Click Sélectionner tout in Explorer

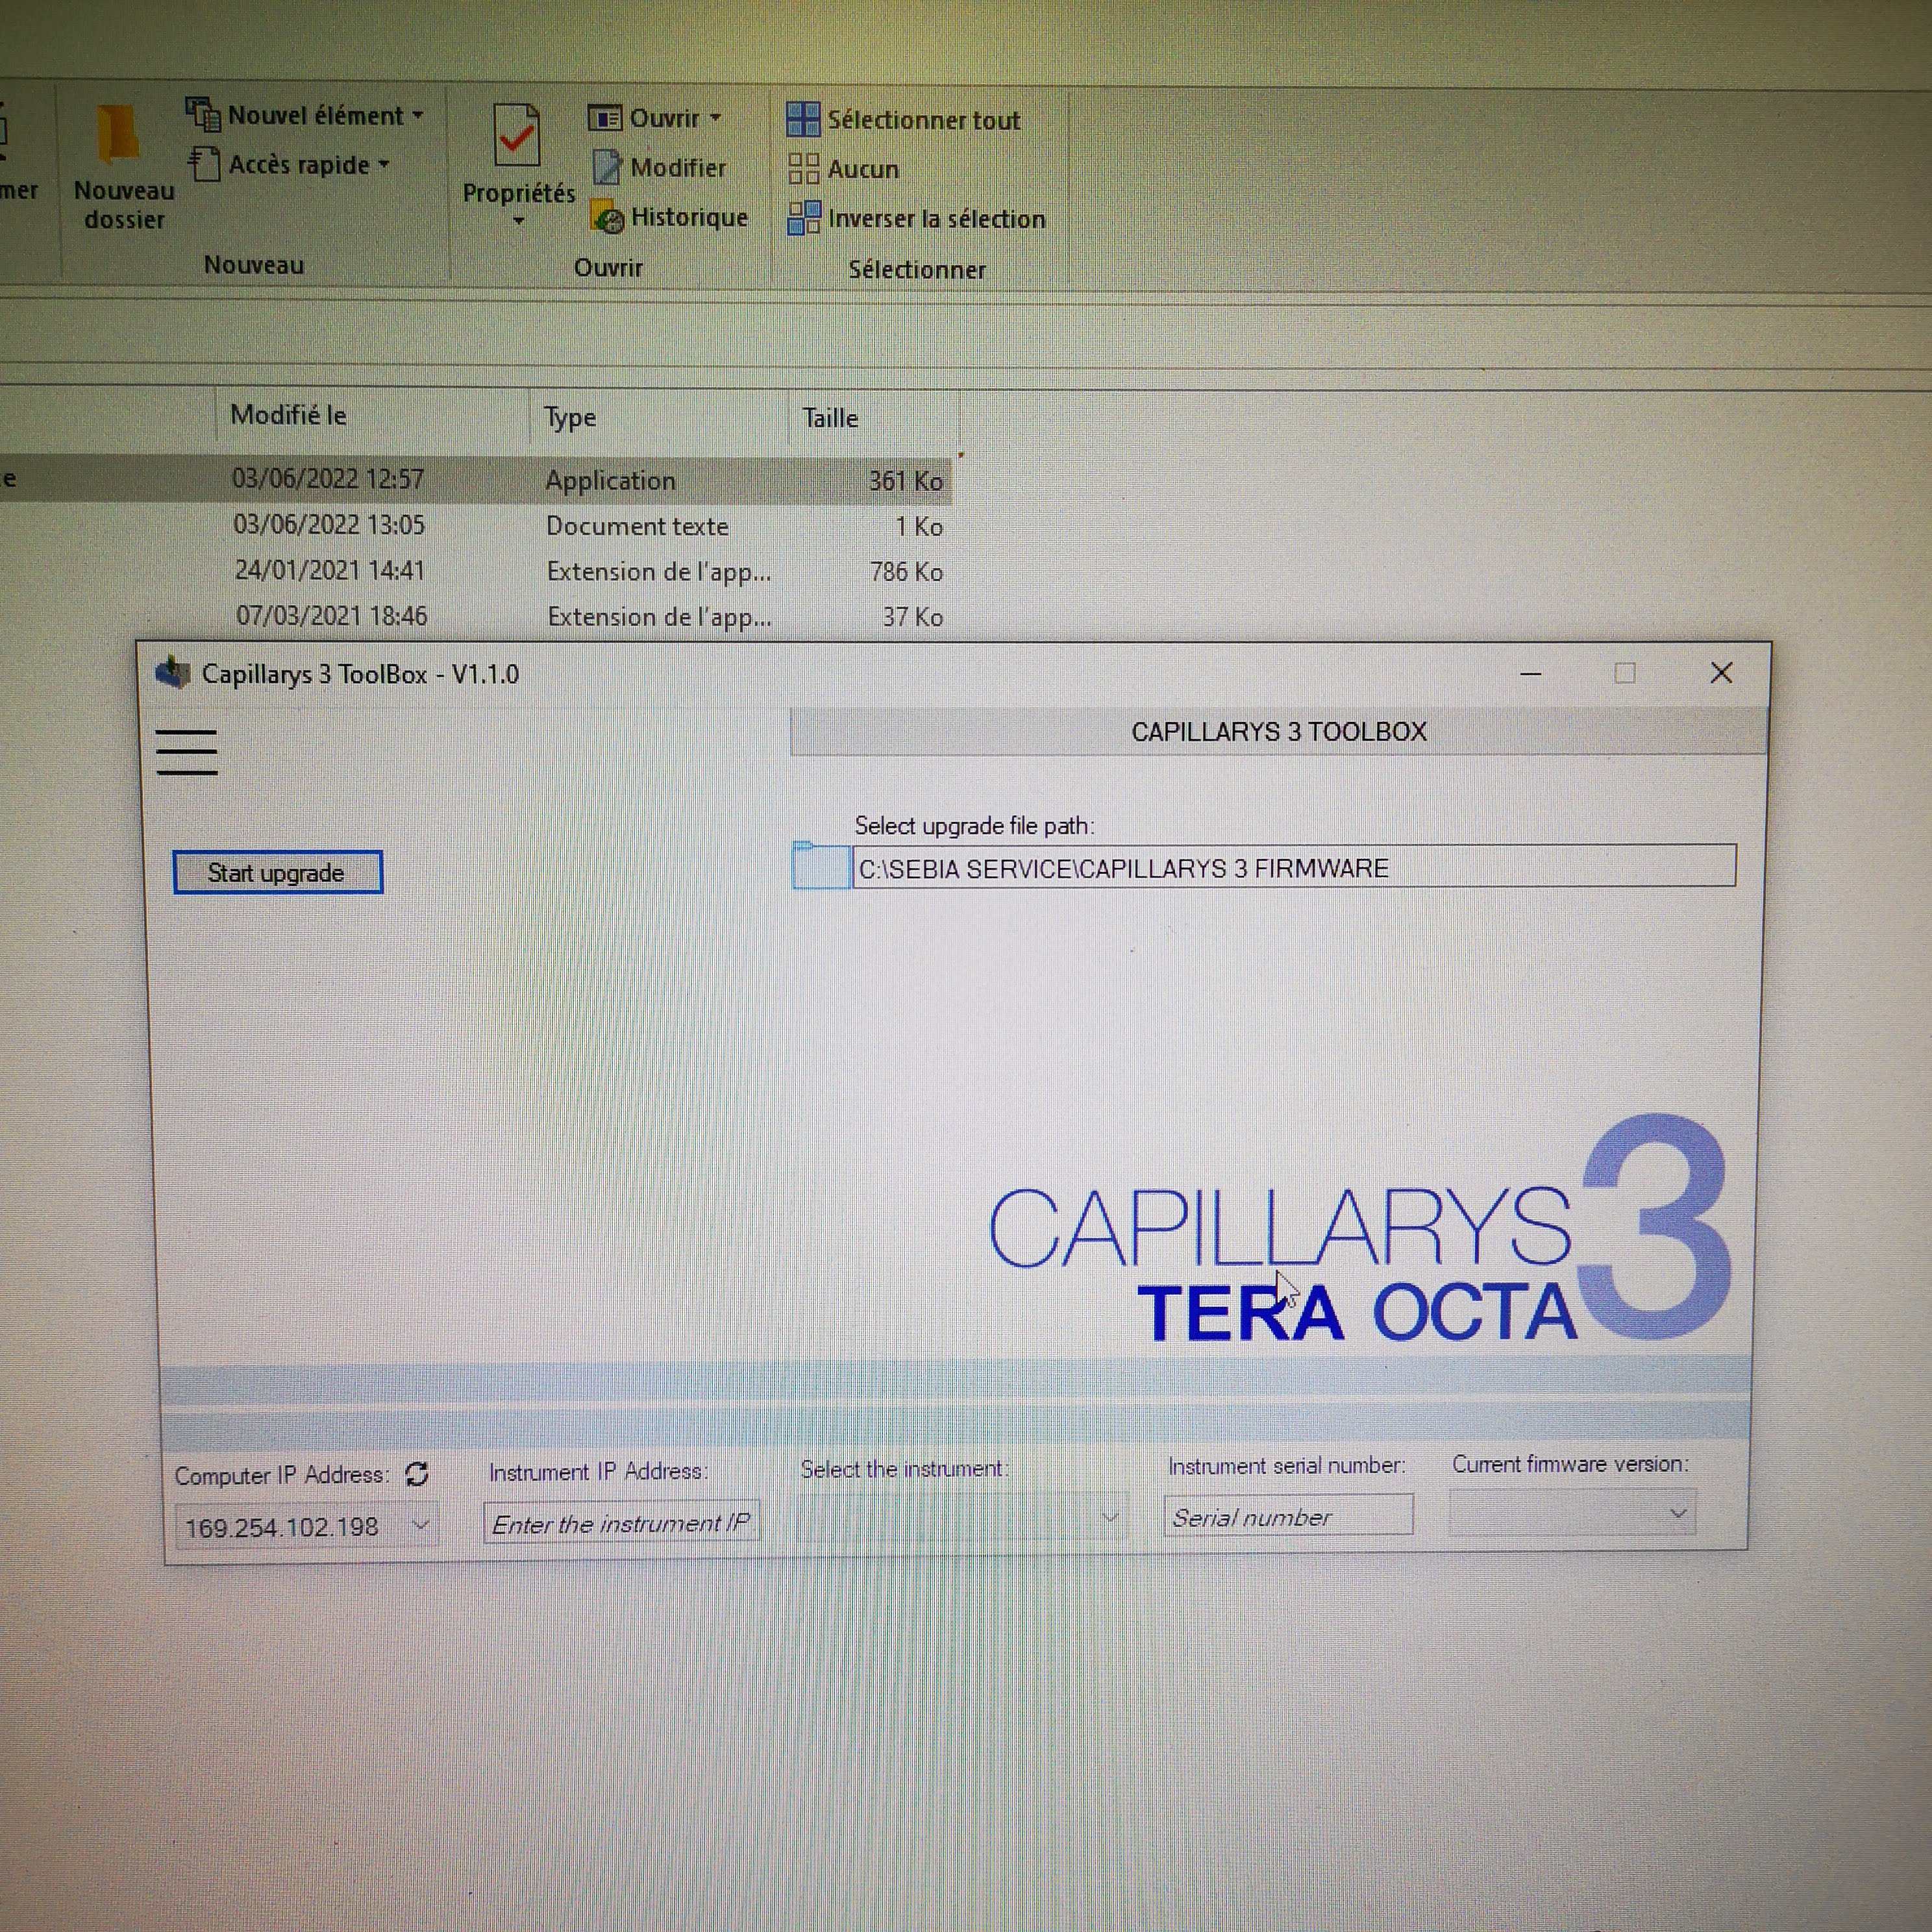(903, 120)
